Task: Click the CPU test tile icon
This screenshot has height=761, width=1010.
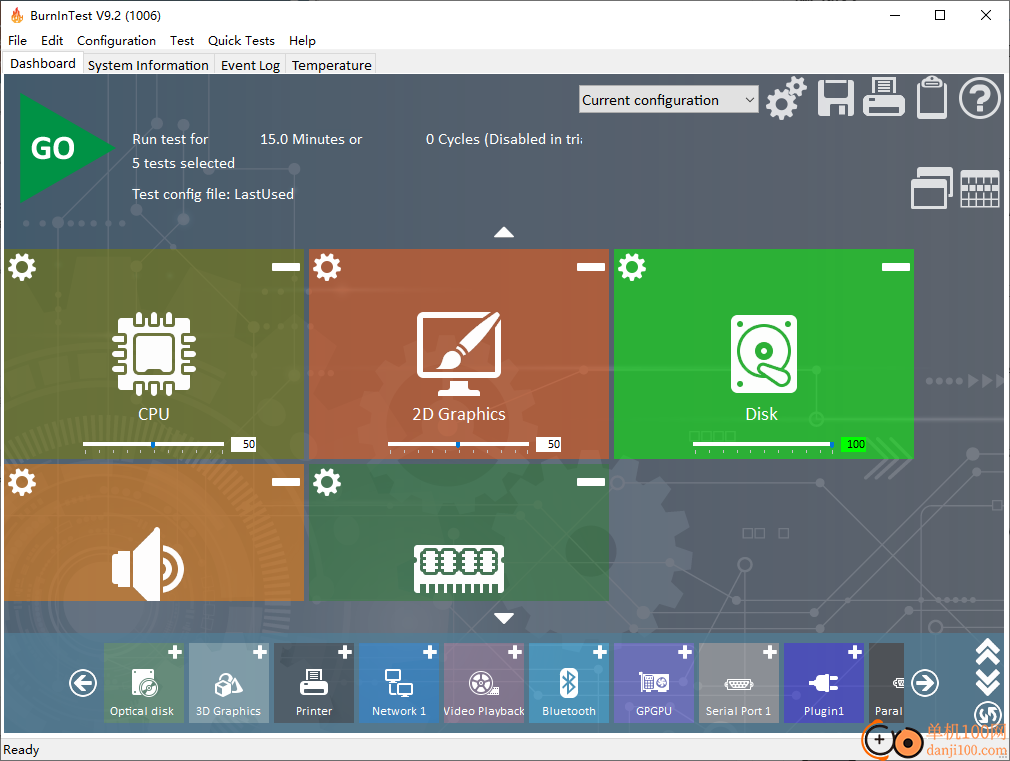Action: (x=153, y=353)
